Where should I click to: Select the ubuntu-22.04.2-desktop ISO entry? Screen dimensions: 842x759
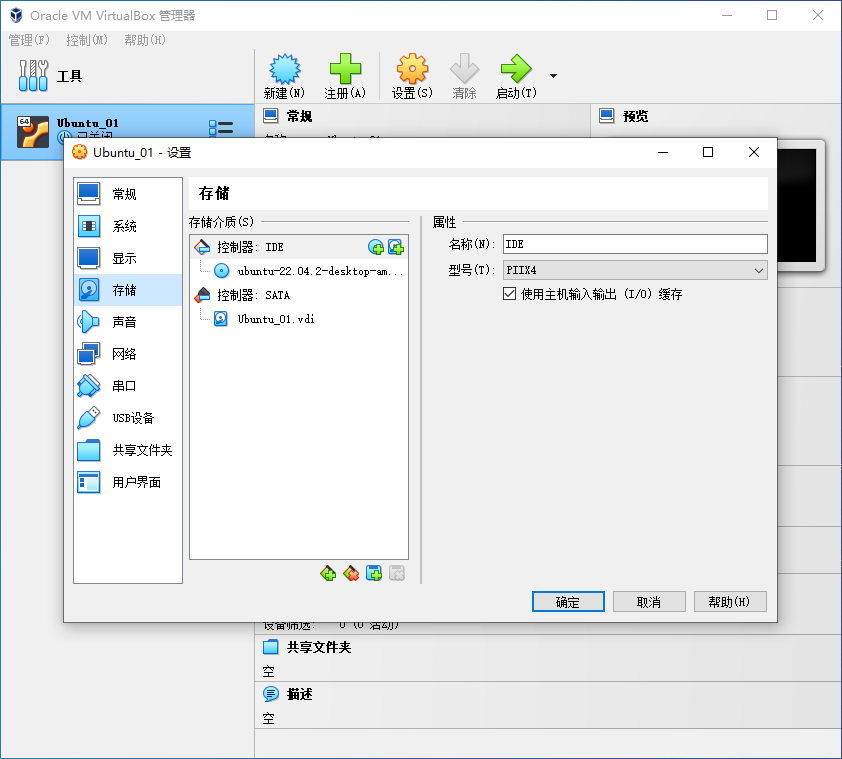[299, 271]
